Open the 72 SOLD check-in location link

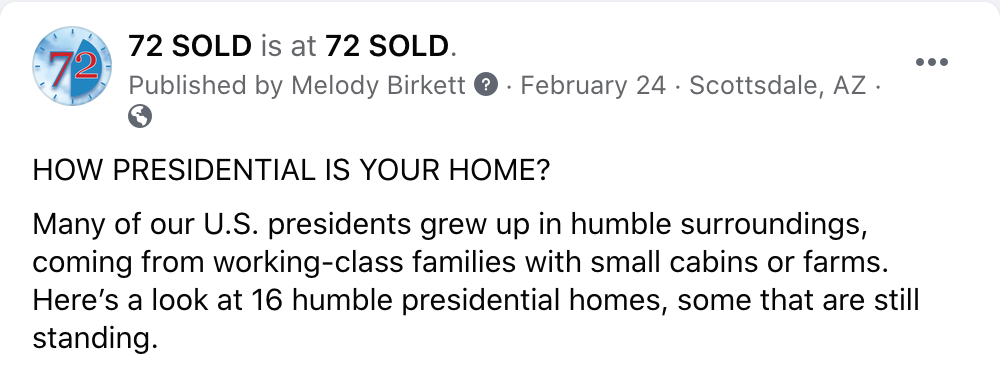[387, 47]
